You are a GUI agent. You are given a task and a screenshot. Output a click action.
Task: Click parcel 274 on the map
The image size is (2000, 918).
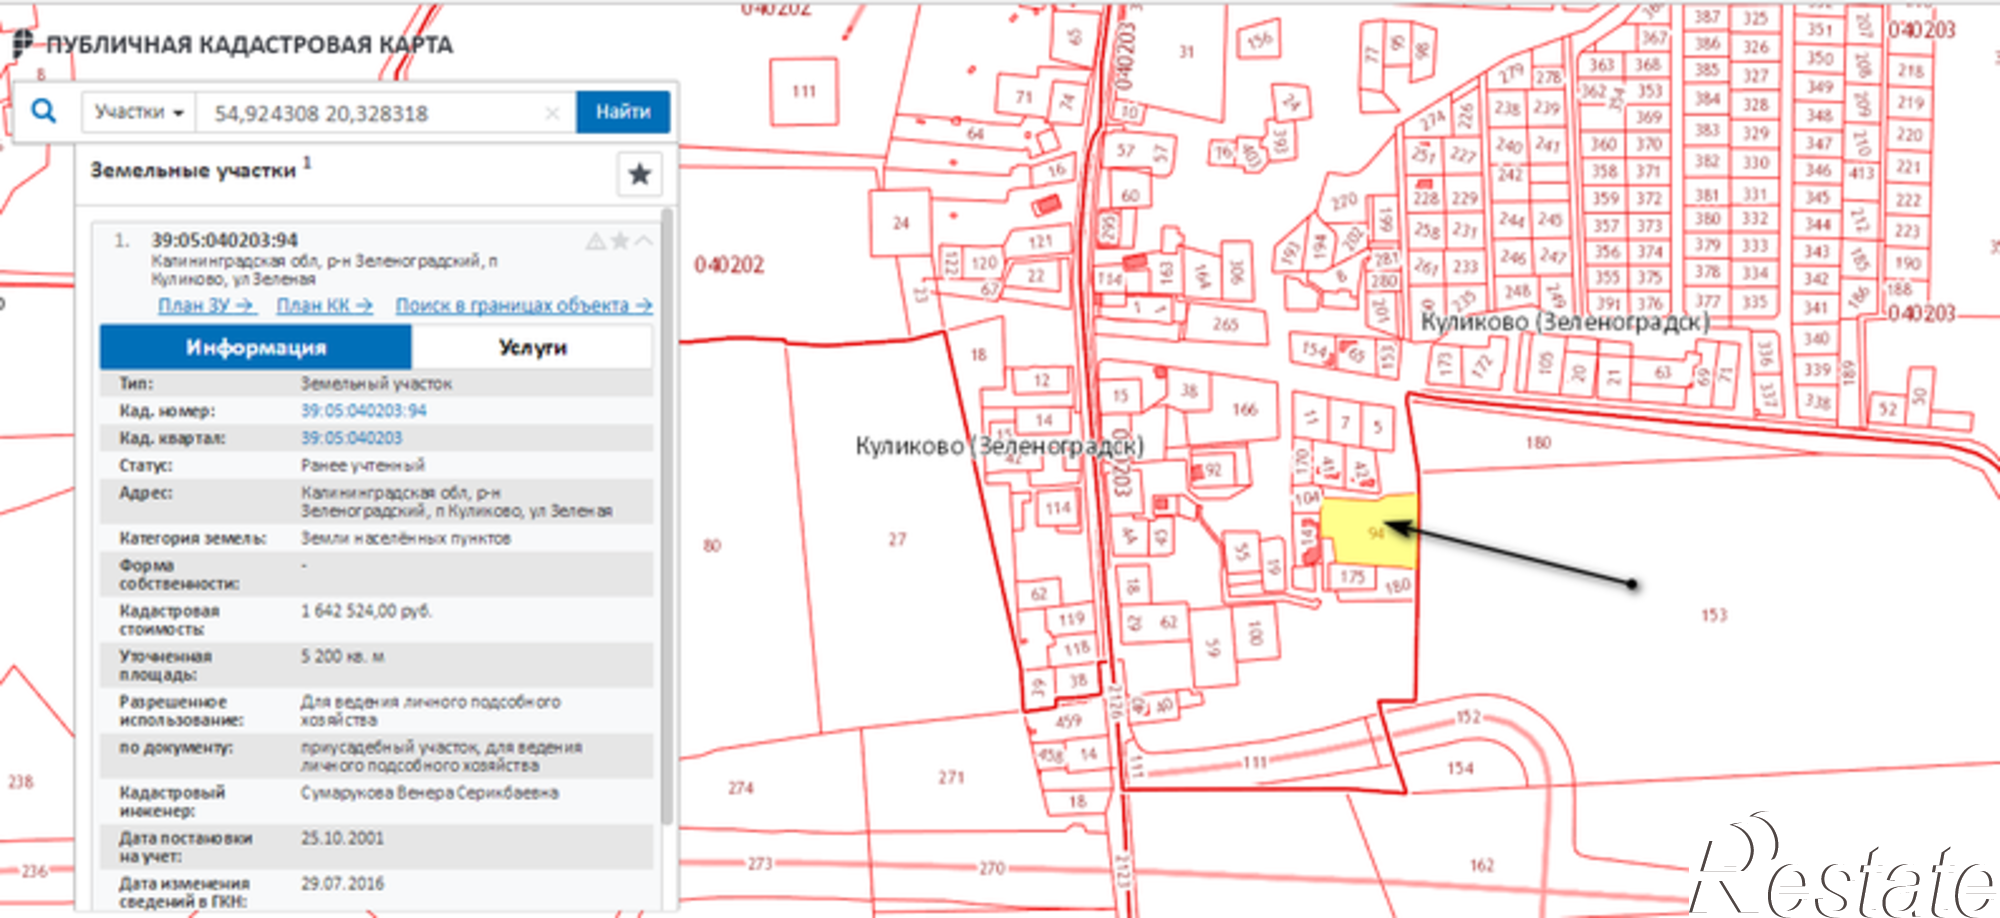tap(740, 788)
